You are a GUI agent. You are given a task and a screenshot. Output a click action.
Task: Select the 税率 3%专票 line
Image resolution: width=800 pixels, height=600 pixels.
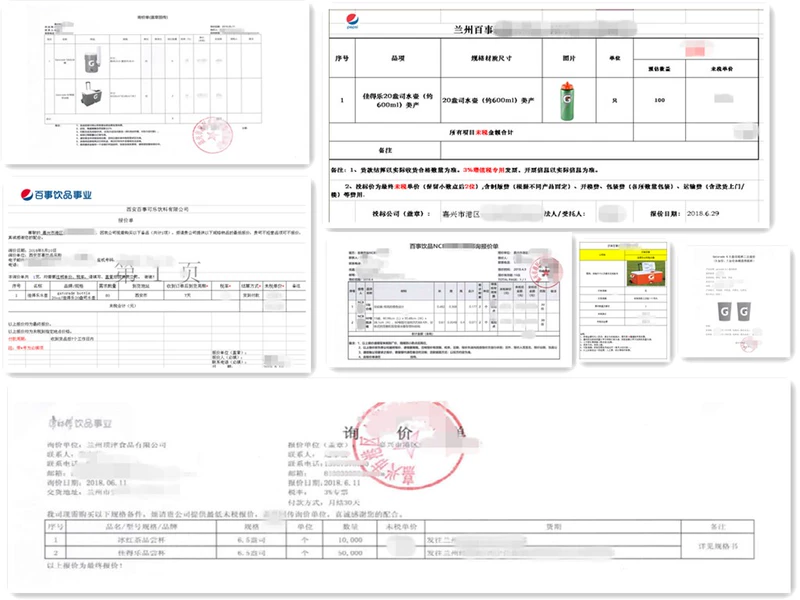point(318,492)
